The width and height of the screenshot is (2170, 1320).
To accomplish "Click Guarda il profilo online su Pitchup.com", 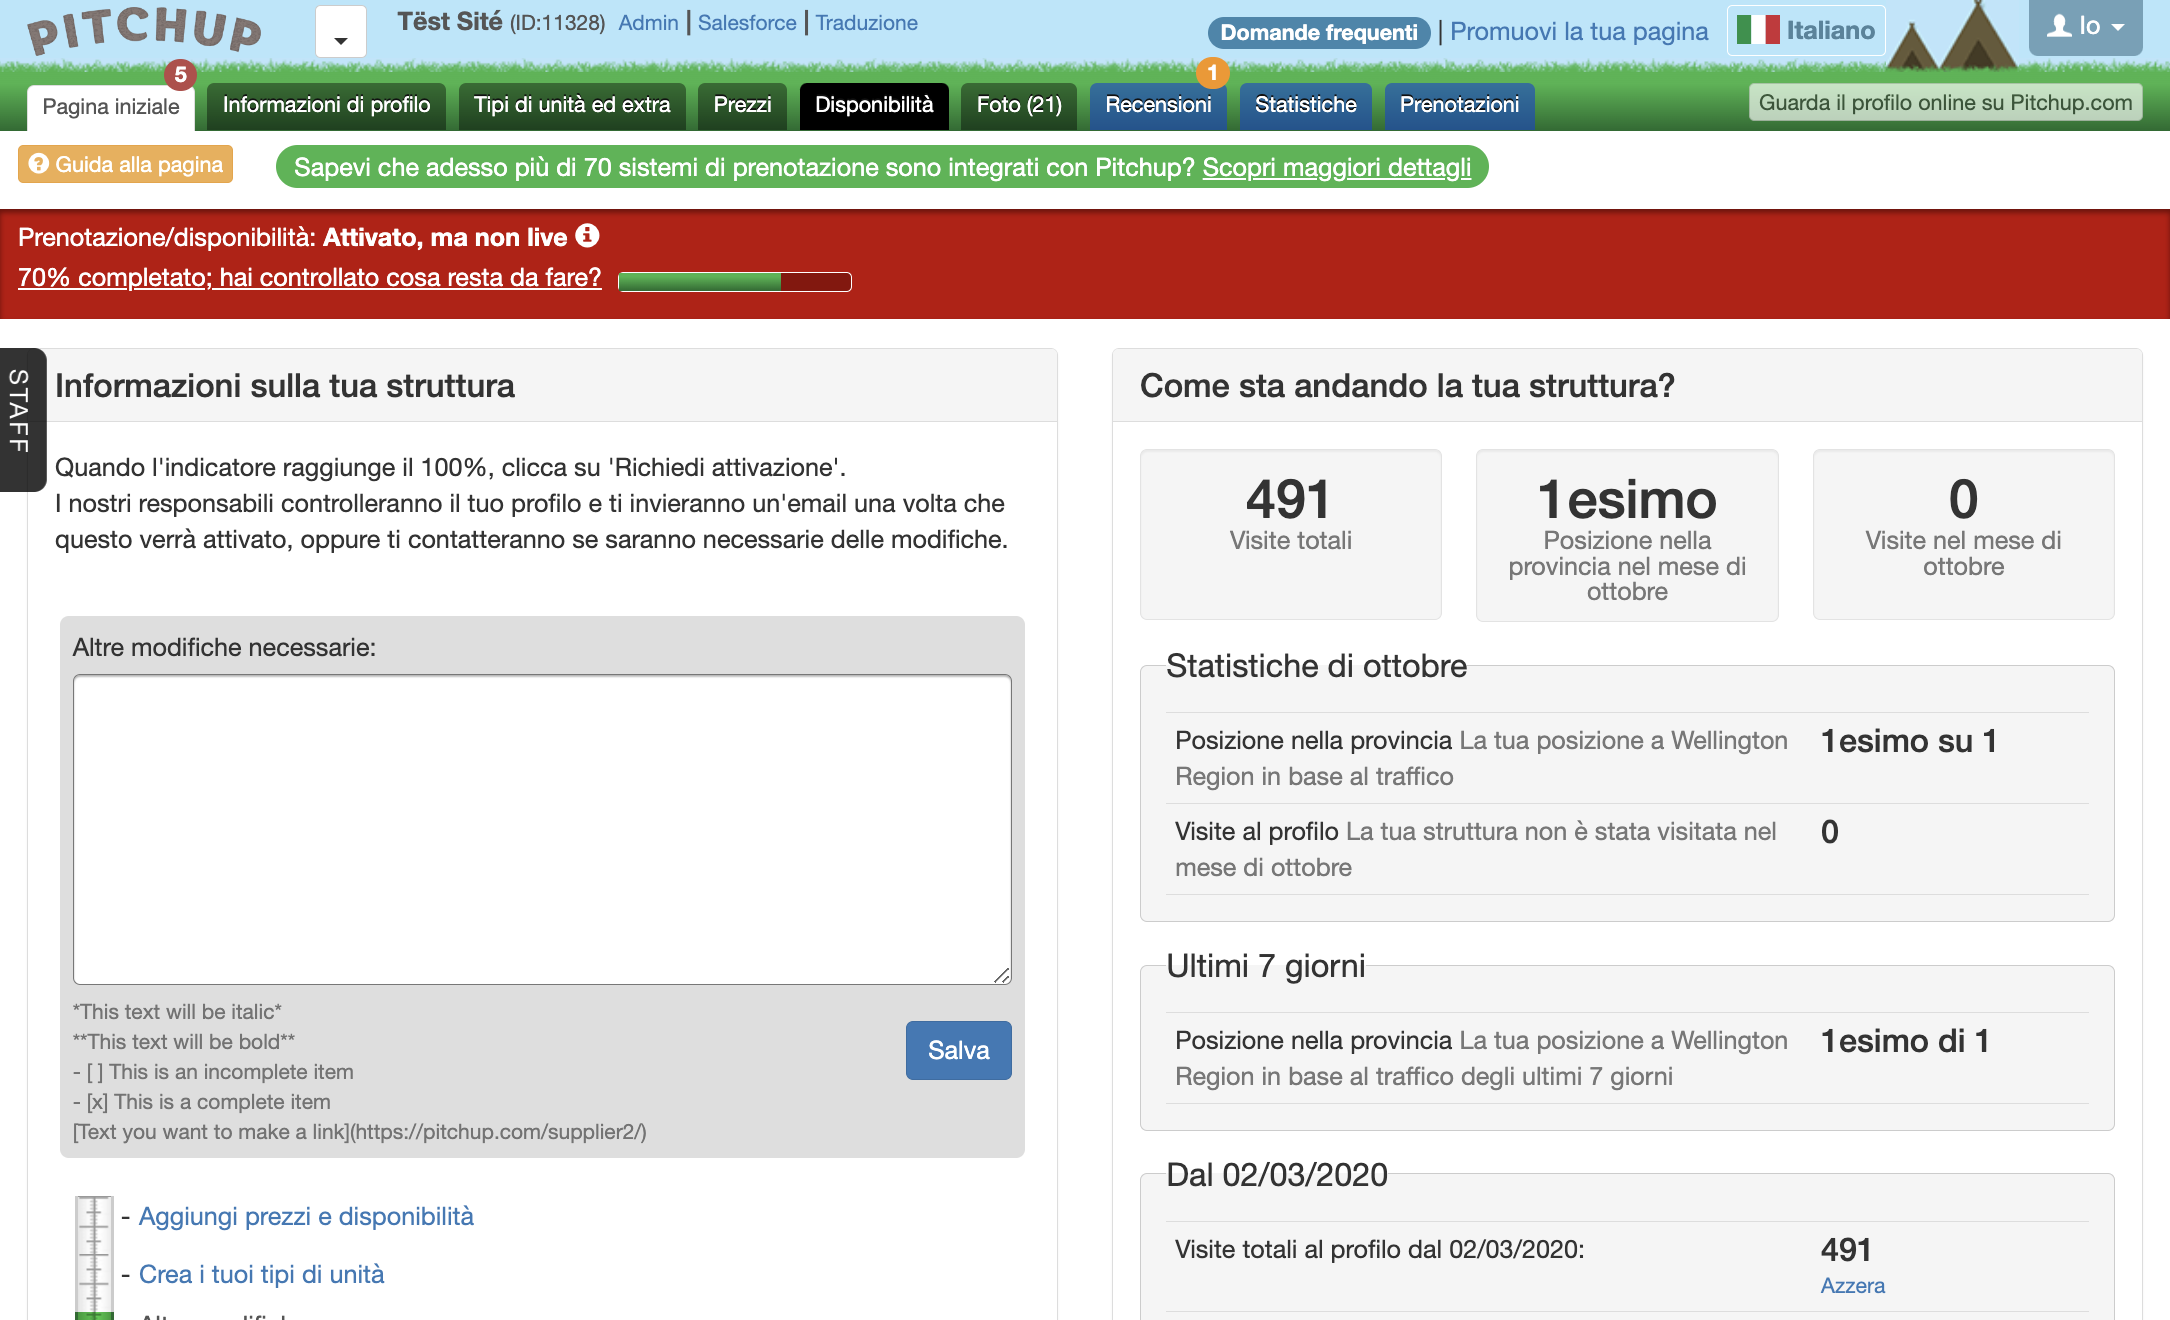I will pyautogui.click(x=1945, y=102).
